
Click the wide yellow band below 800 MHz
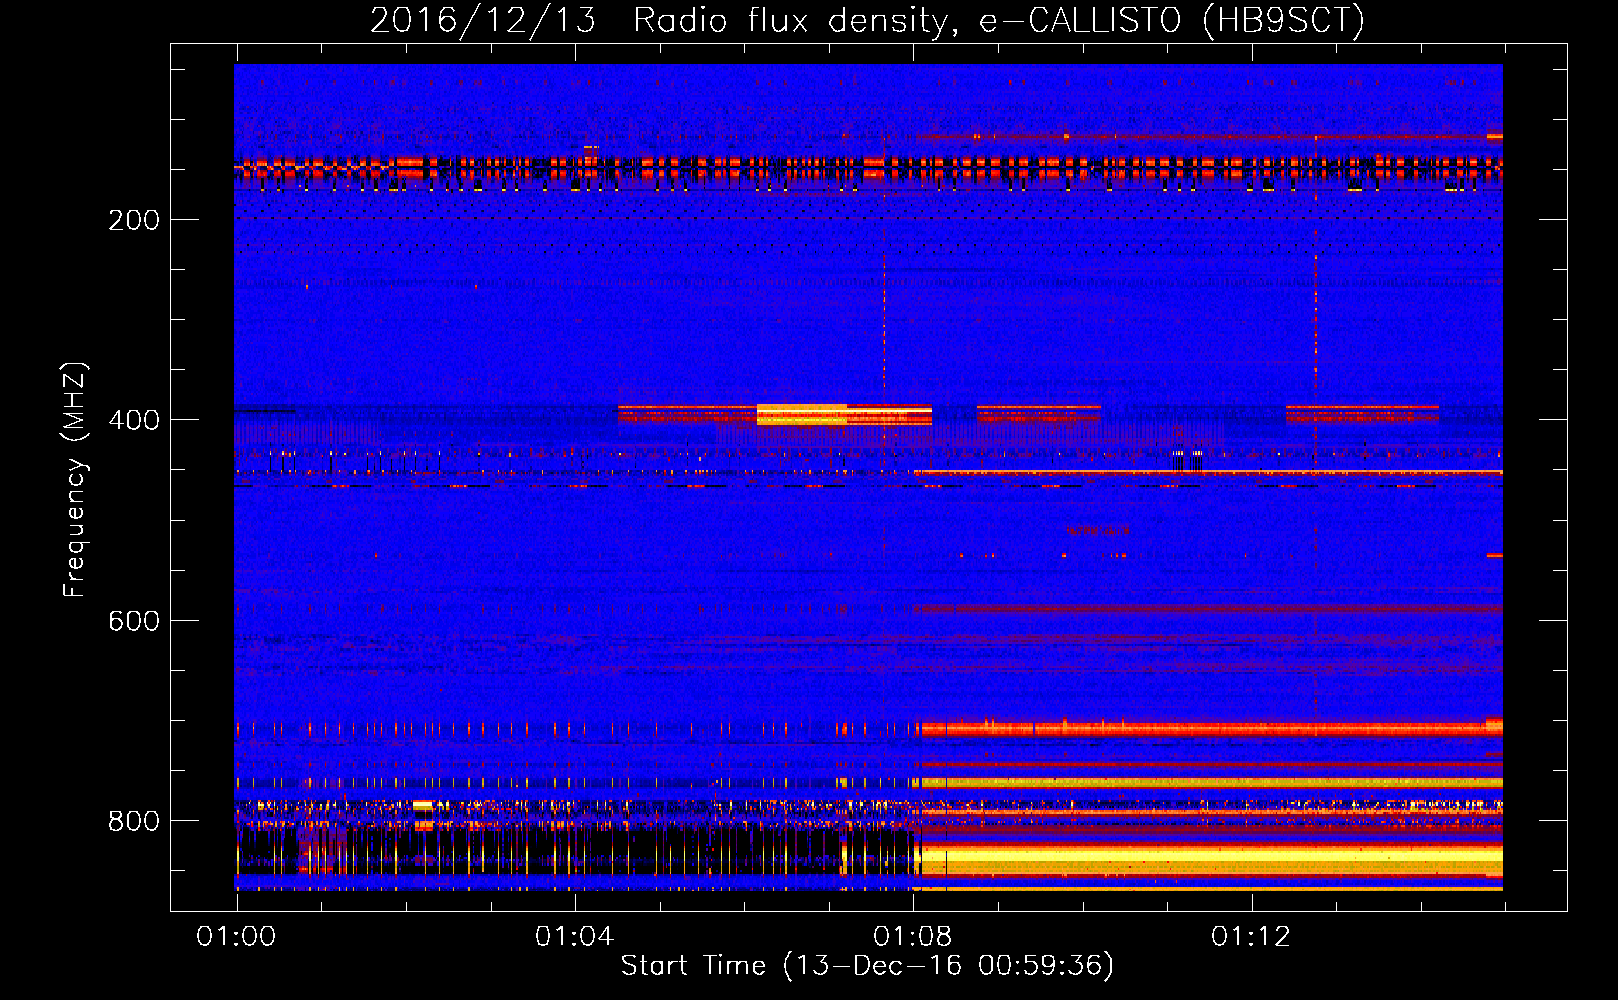click(x=1211, y=860)
